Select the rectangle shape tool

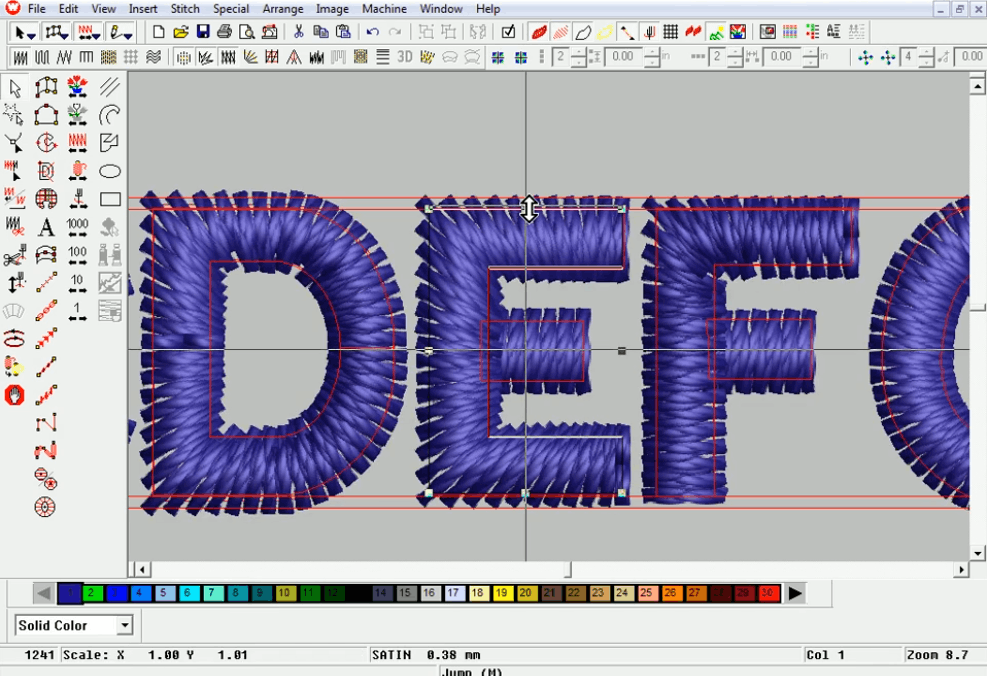point(110,200)
